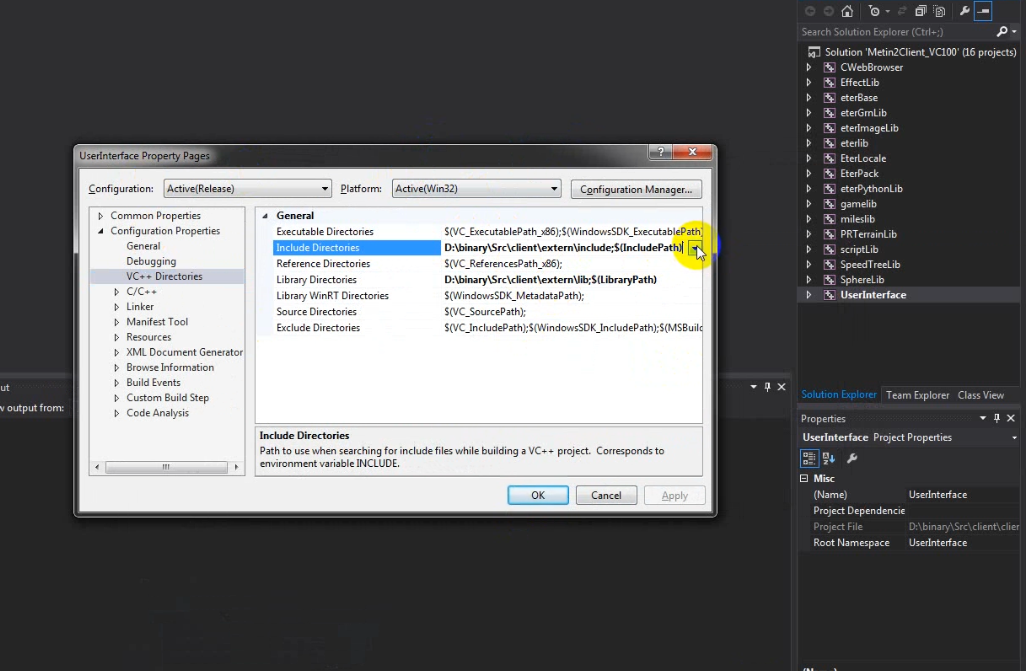Viewport: 1026px width, 671px height.
Task: Pin the Output panel with the pushpin icon
Action: click(x=768, y=387)
